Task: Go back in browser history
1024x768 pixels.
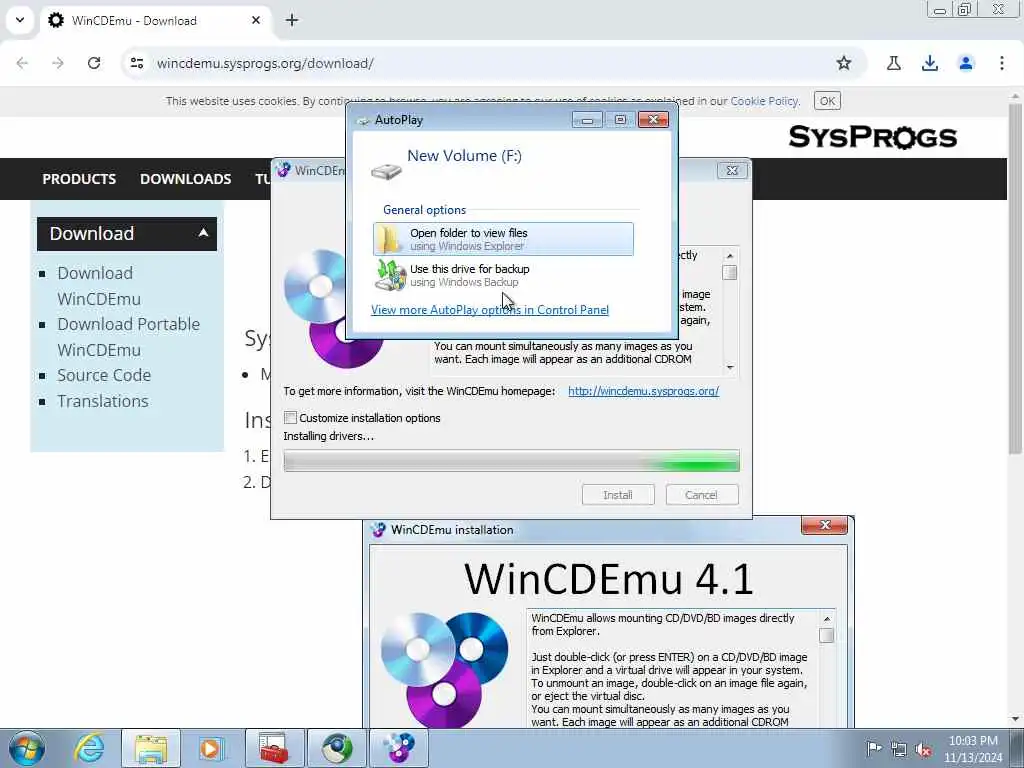Action: point(22,63)
